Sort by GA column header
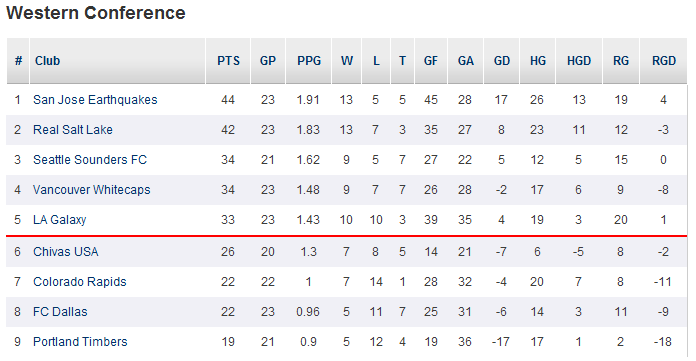Screen dimensions: 696x361 [x=466, y=61]
